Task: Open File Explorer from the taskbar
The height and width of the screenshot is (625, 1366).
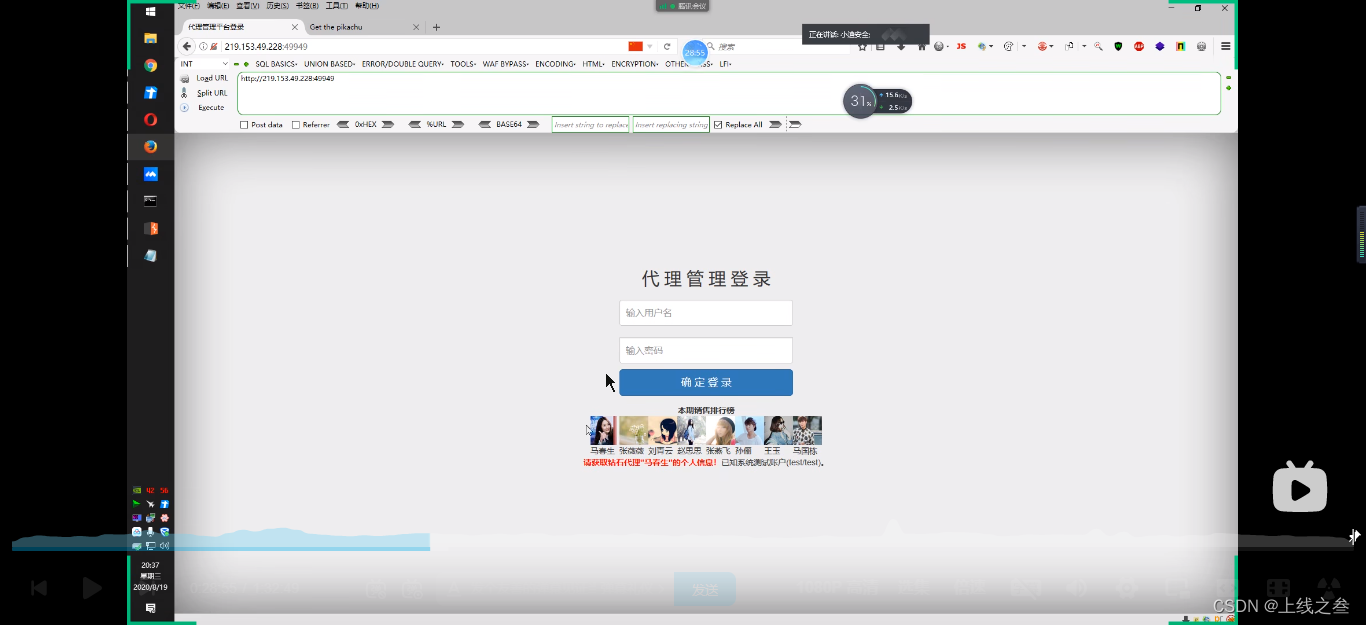Action: coord(150,38)
